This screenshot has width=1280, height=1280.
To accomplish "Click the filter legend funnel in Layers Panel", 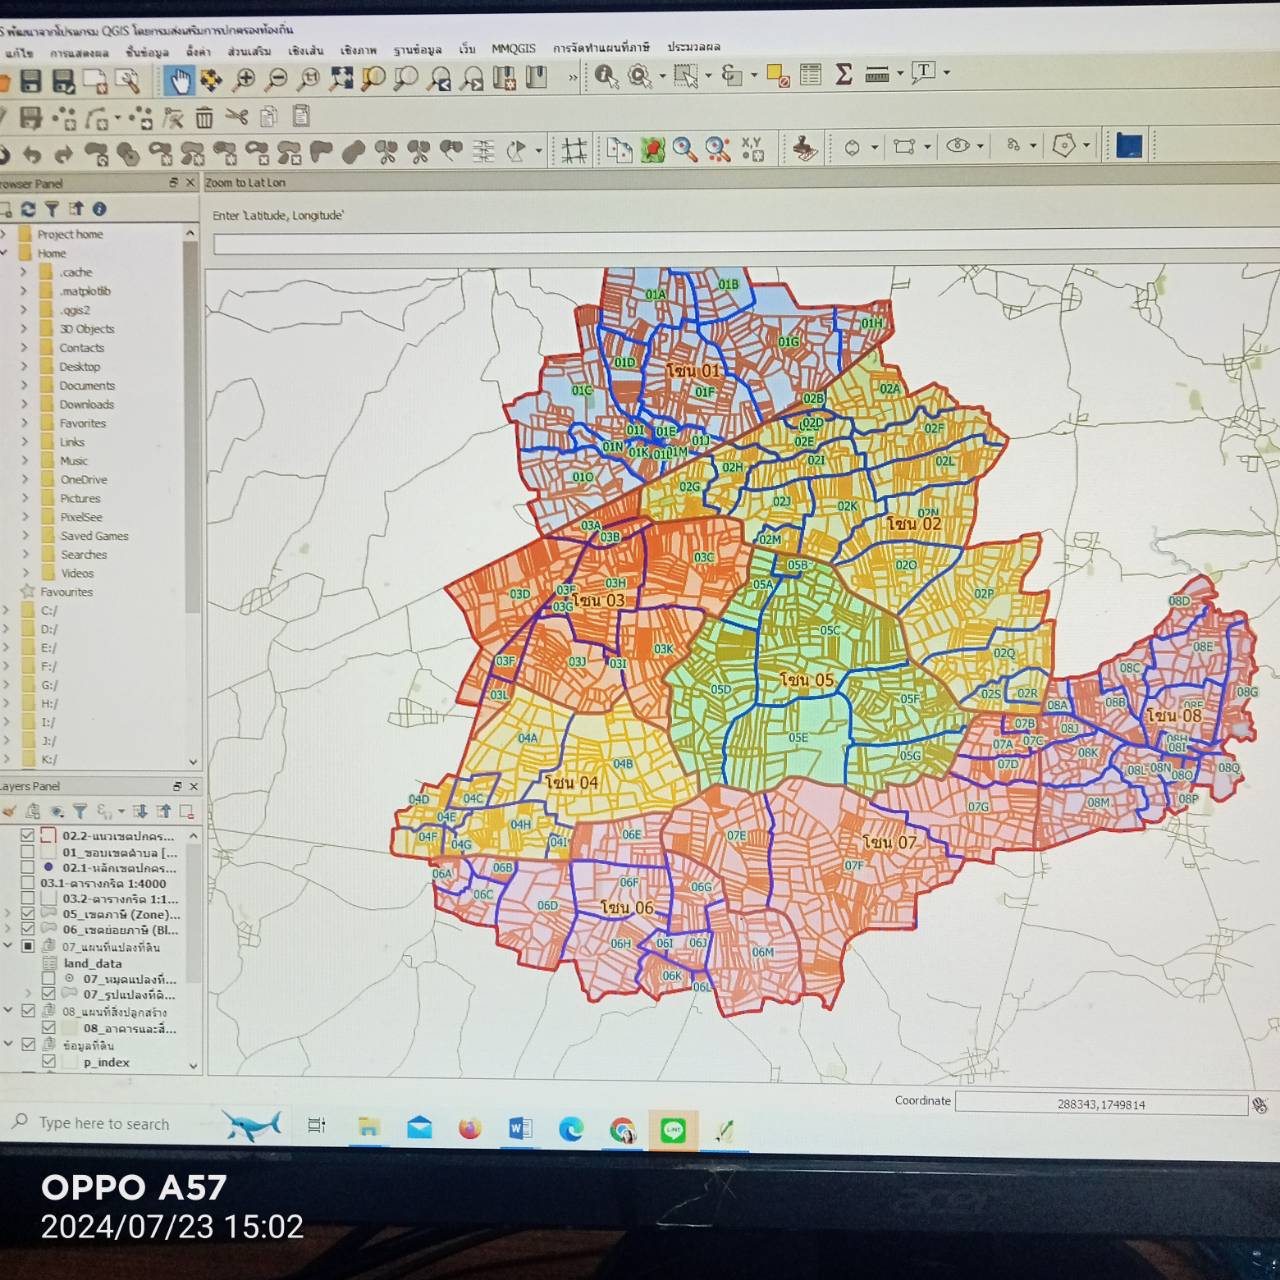I will click(x=80, y=812).
